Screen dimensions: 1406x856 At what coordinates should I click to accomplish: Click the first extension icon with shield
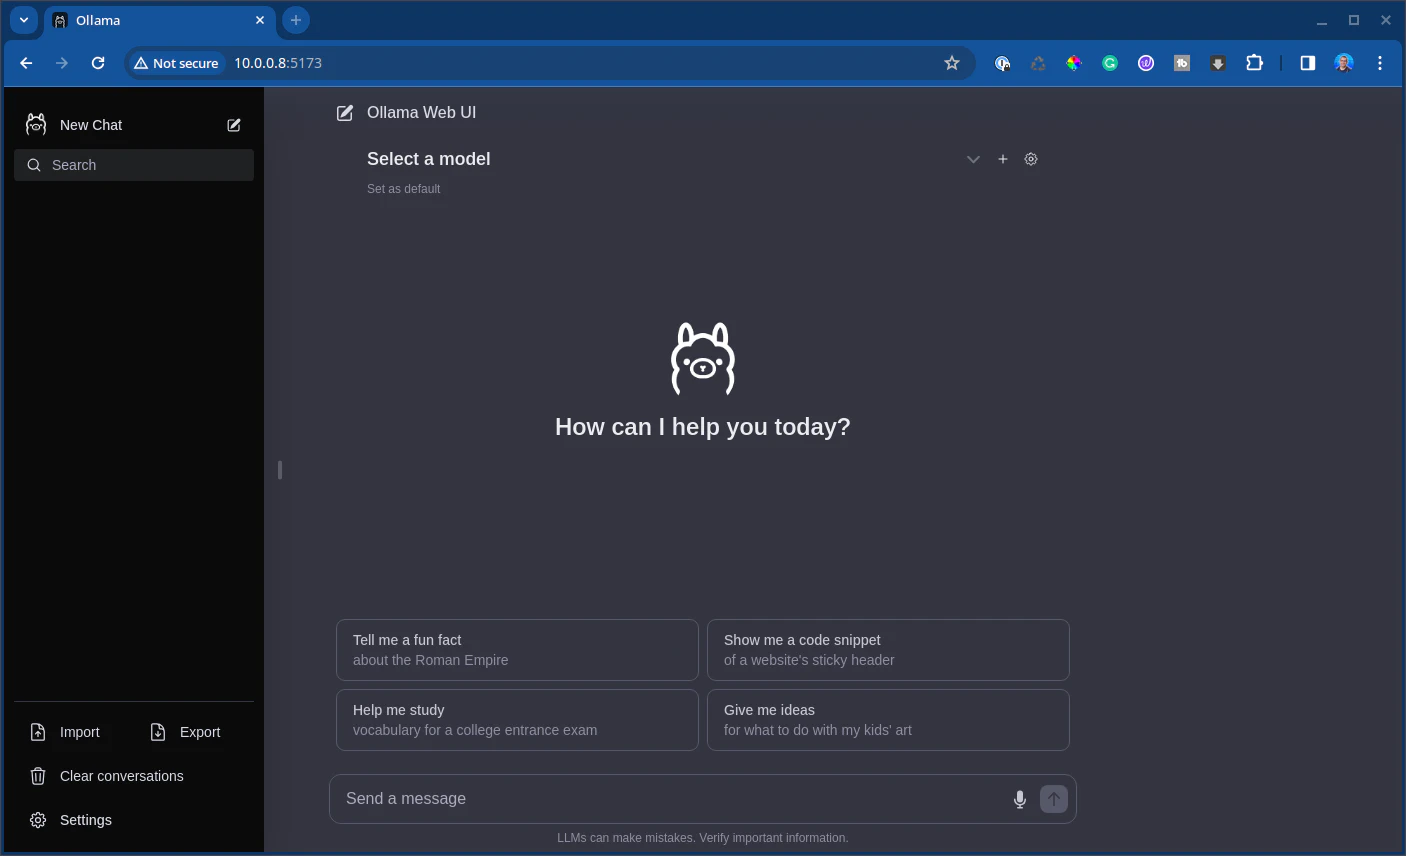tap(1002, 63)
